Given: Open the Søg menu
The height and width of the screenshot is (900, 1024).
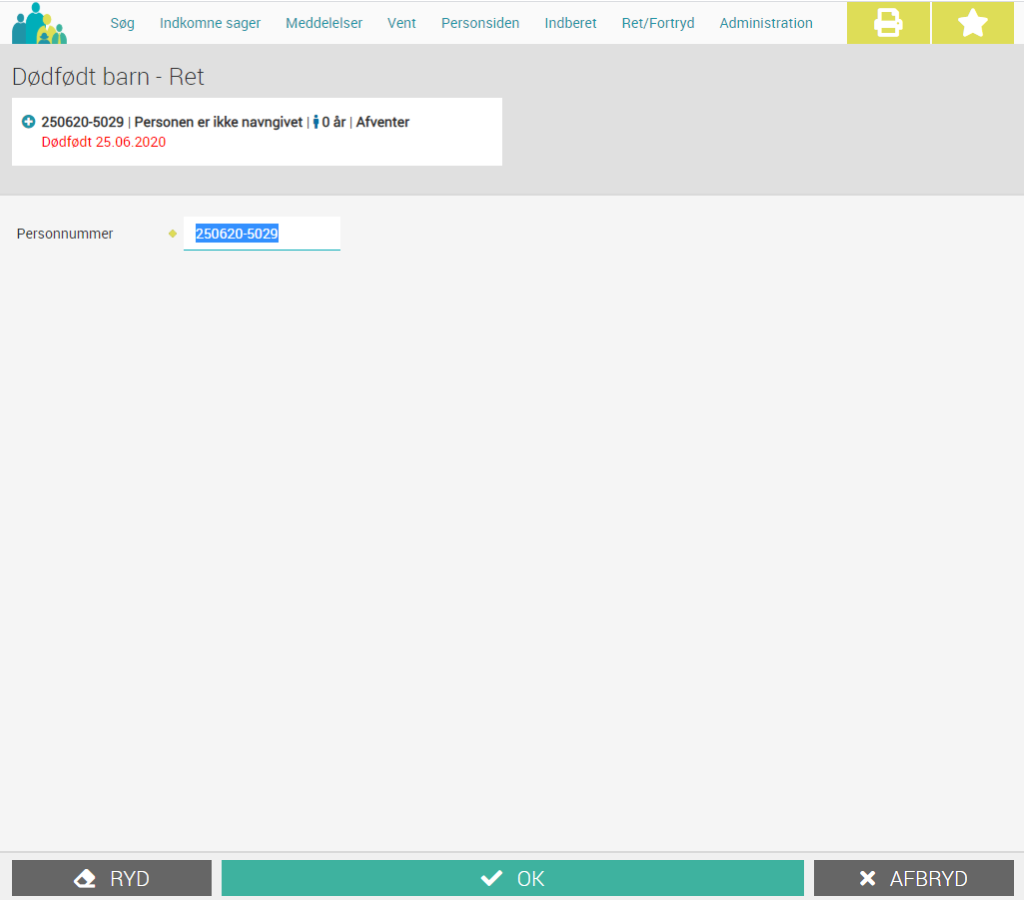Looking at the screenshot, I should [x=122, y=23].
